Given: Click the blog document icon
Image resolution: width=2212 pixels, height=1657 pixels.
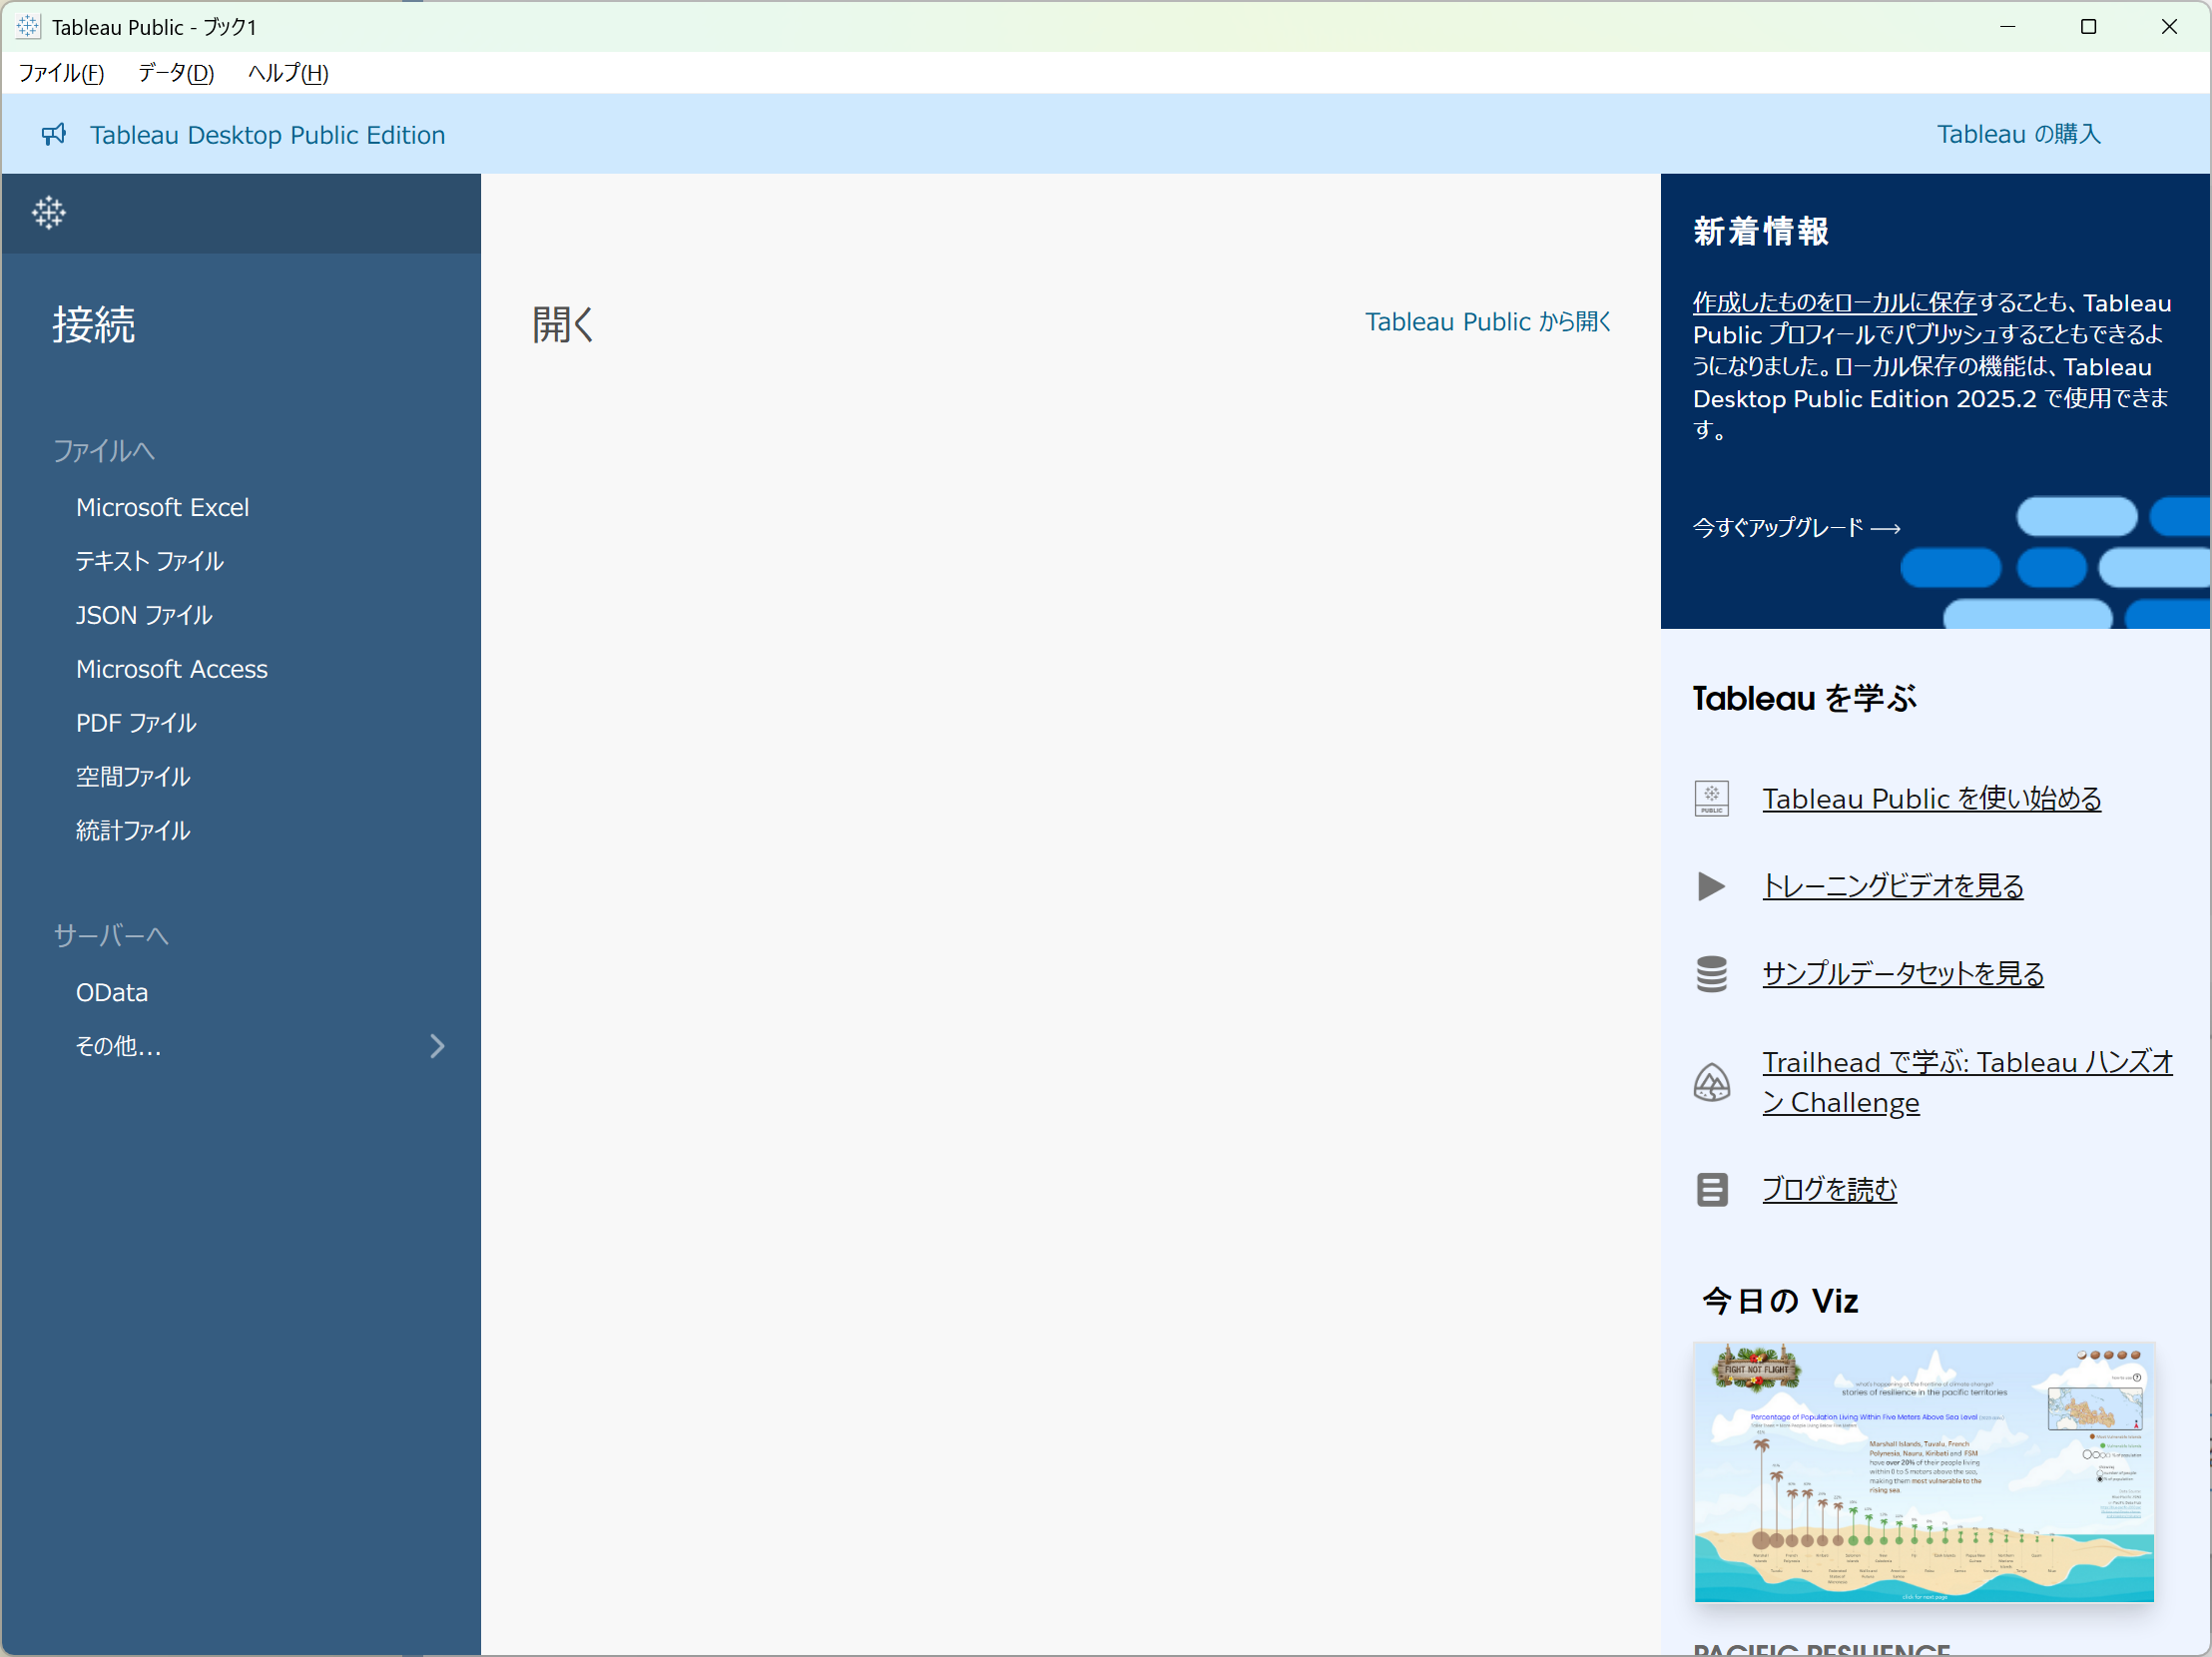Looking at the screenshot, I should 1711,1189.
